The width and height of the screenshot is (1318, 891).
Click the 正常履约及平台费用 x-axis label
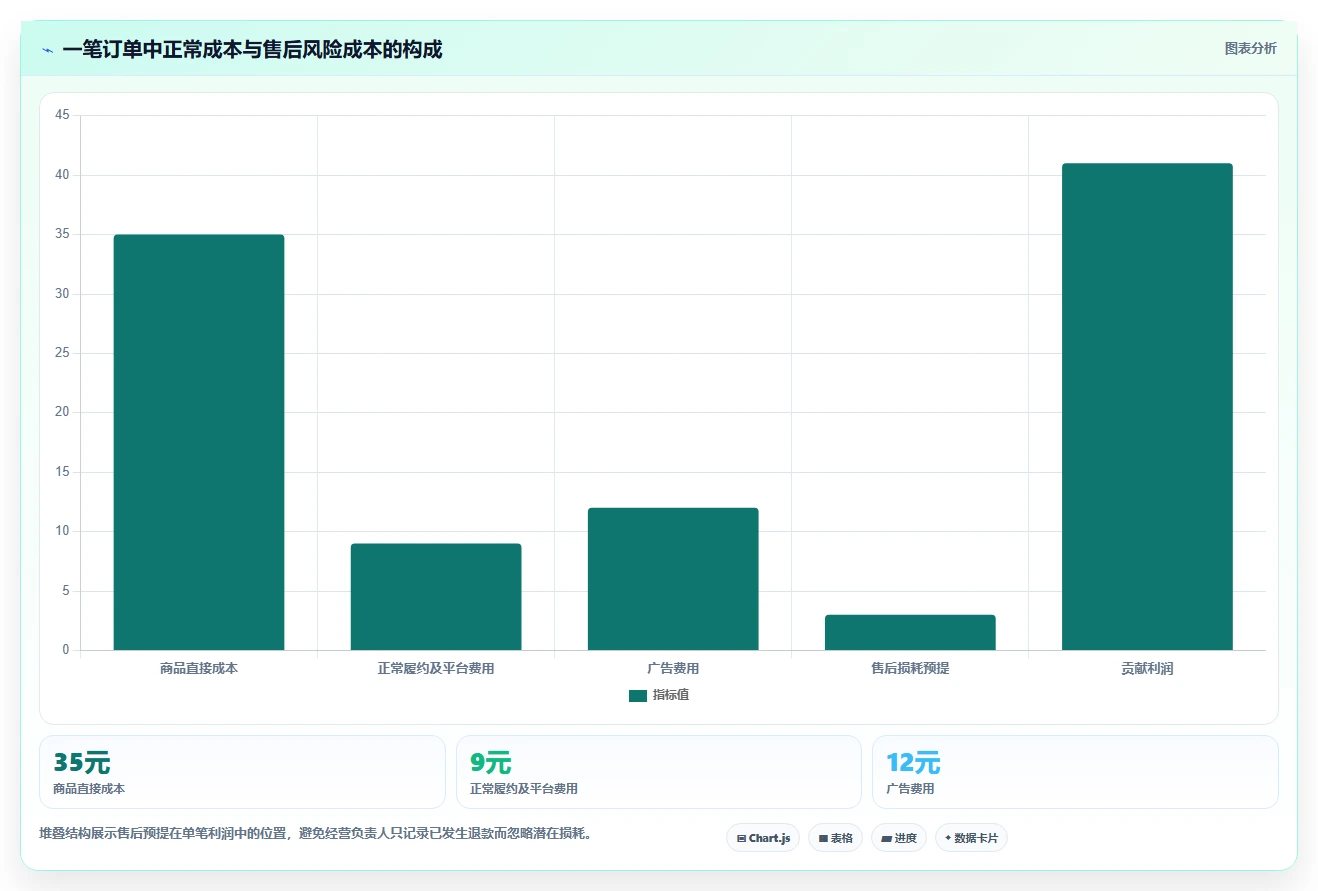point(436,668)
